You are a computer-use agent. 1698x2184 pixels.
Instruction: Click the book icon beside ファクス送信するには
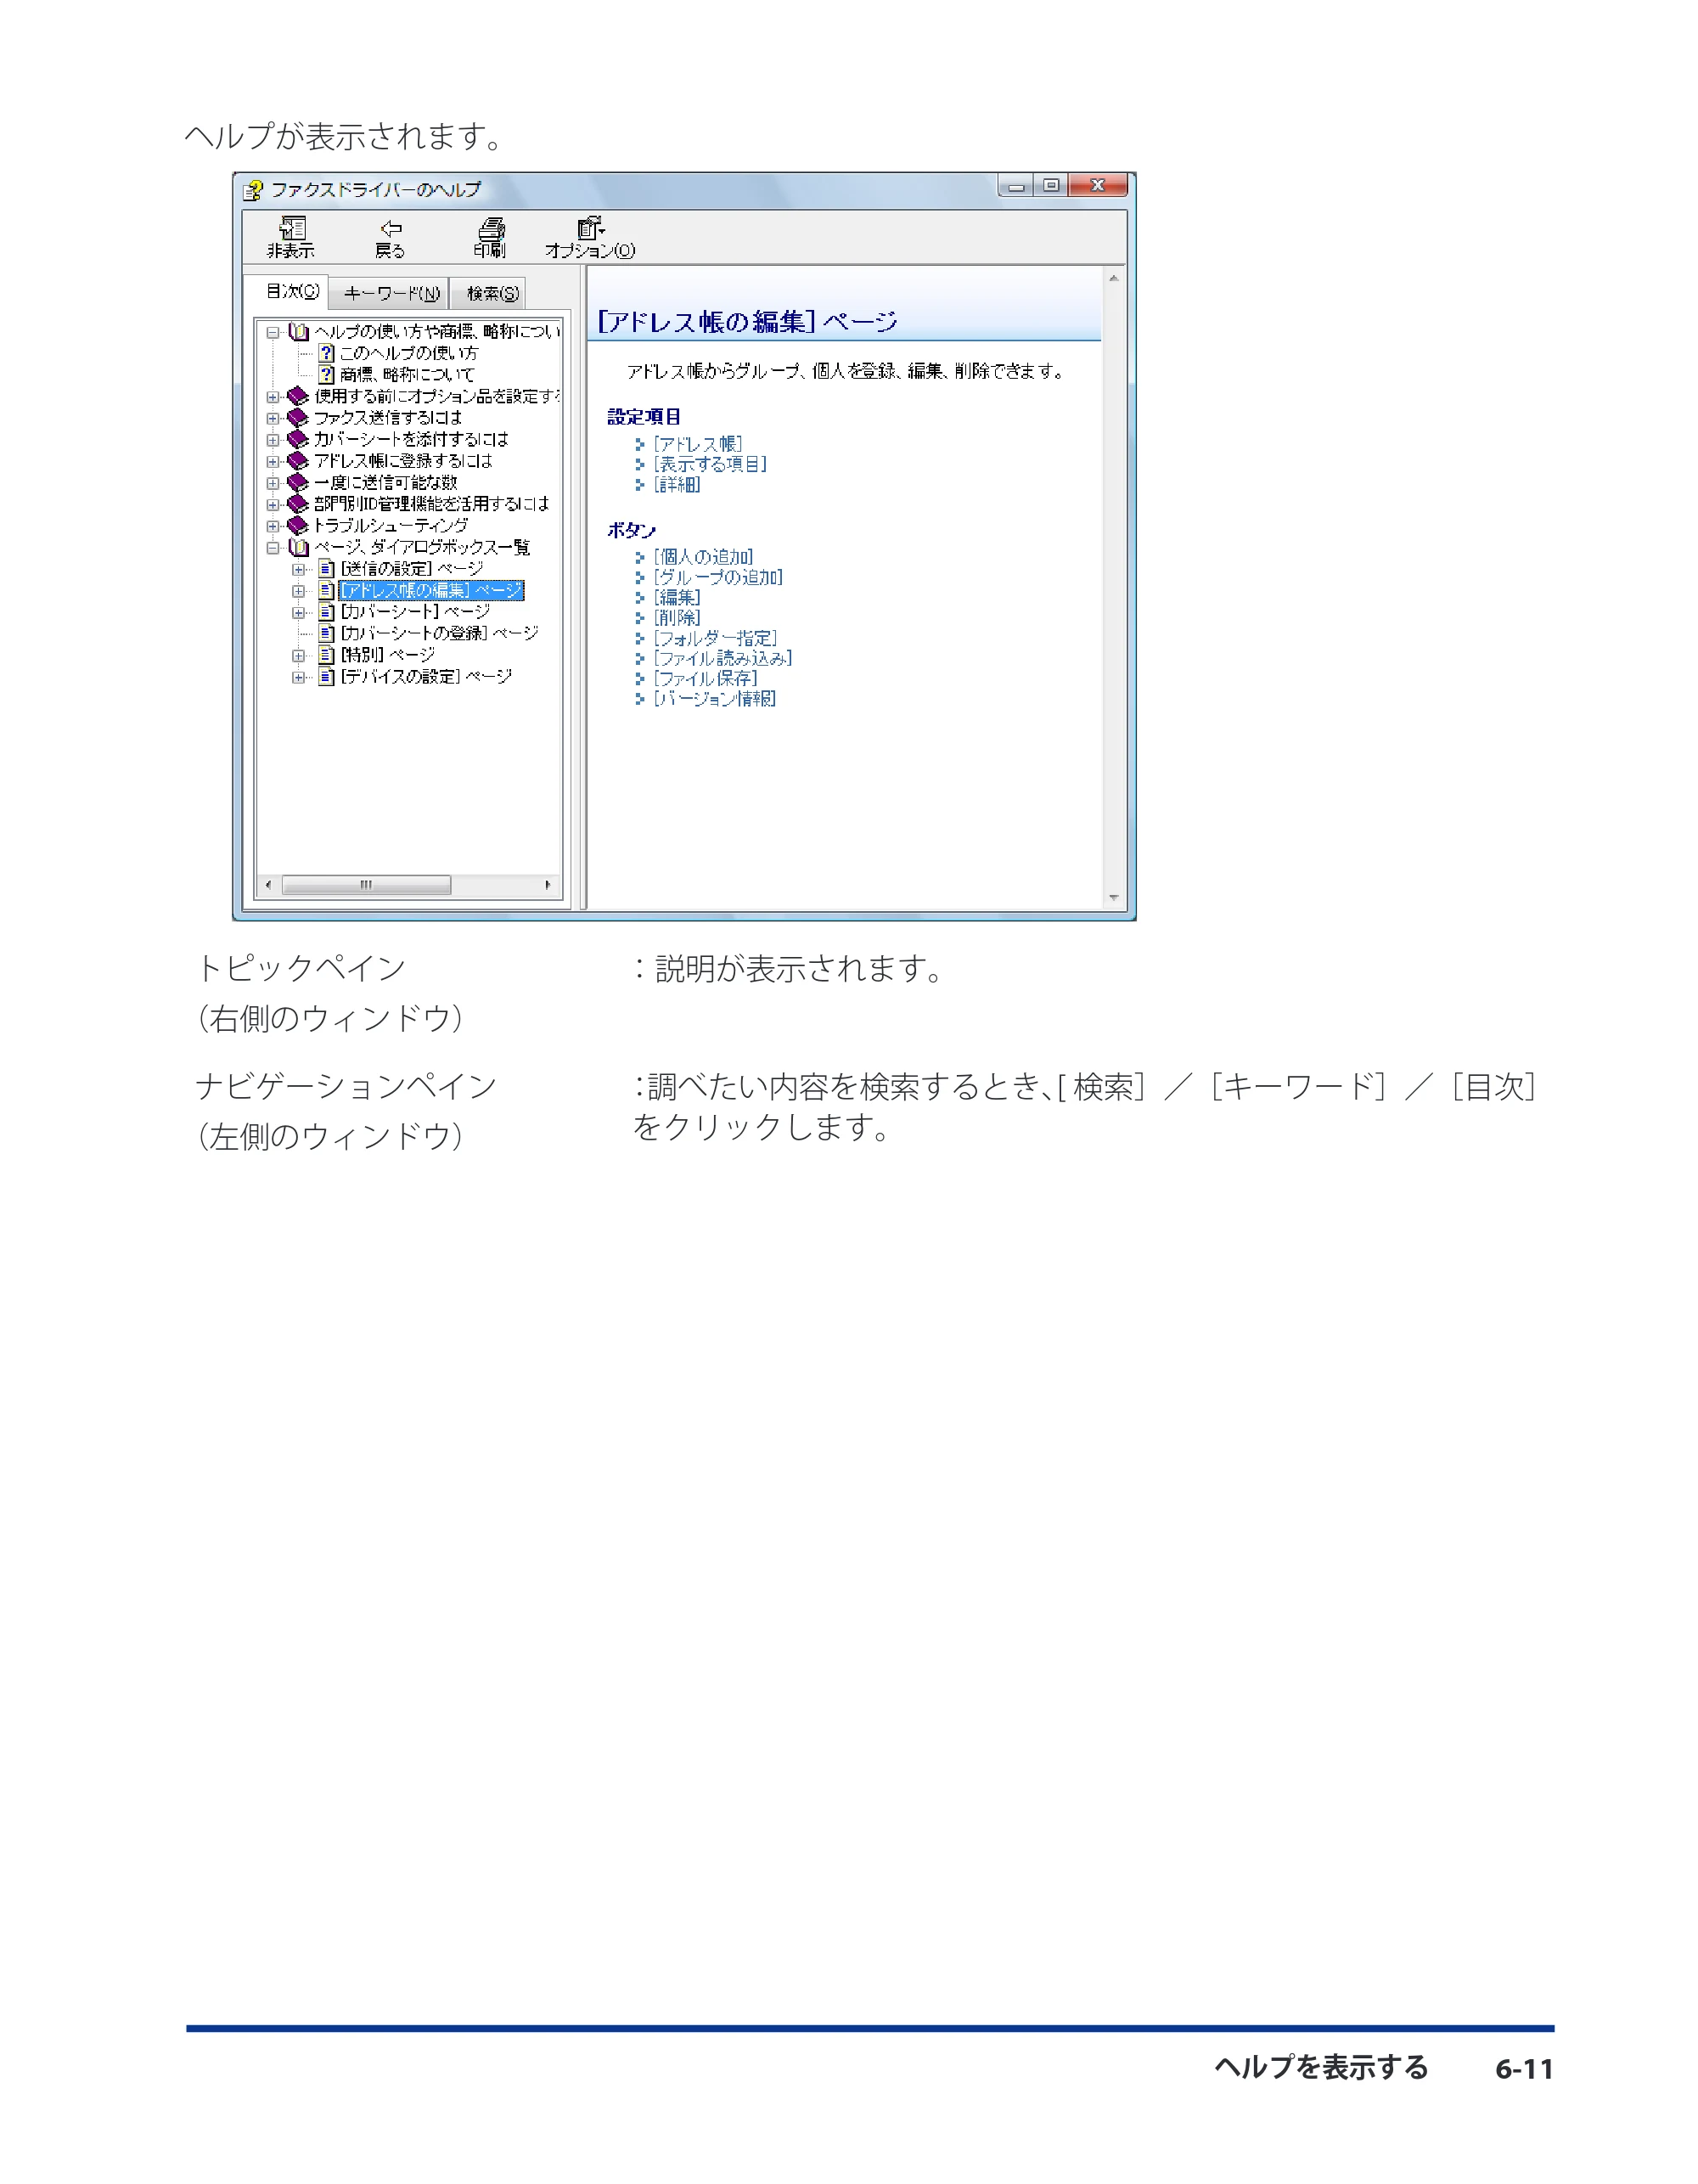tap(298, 417)
